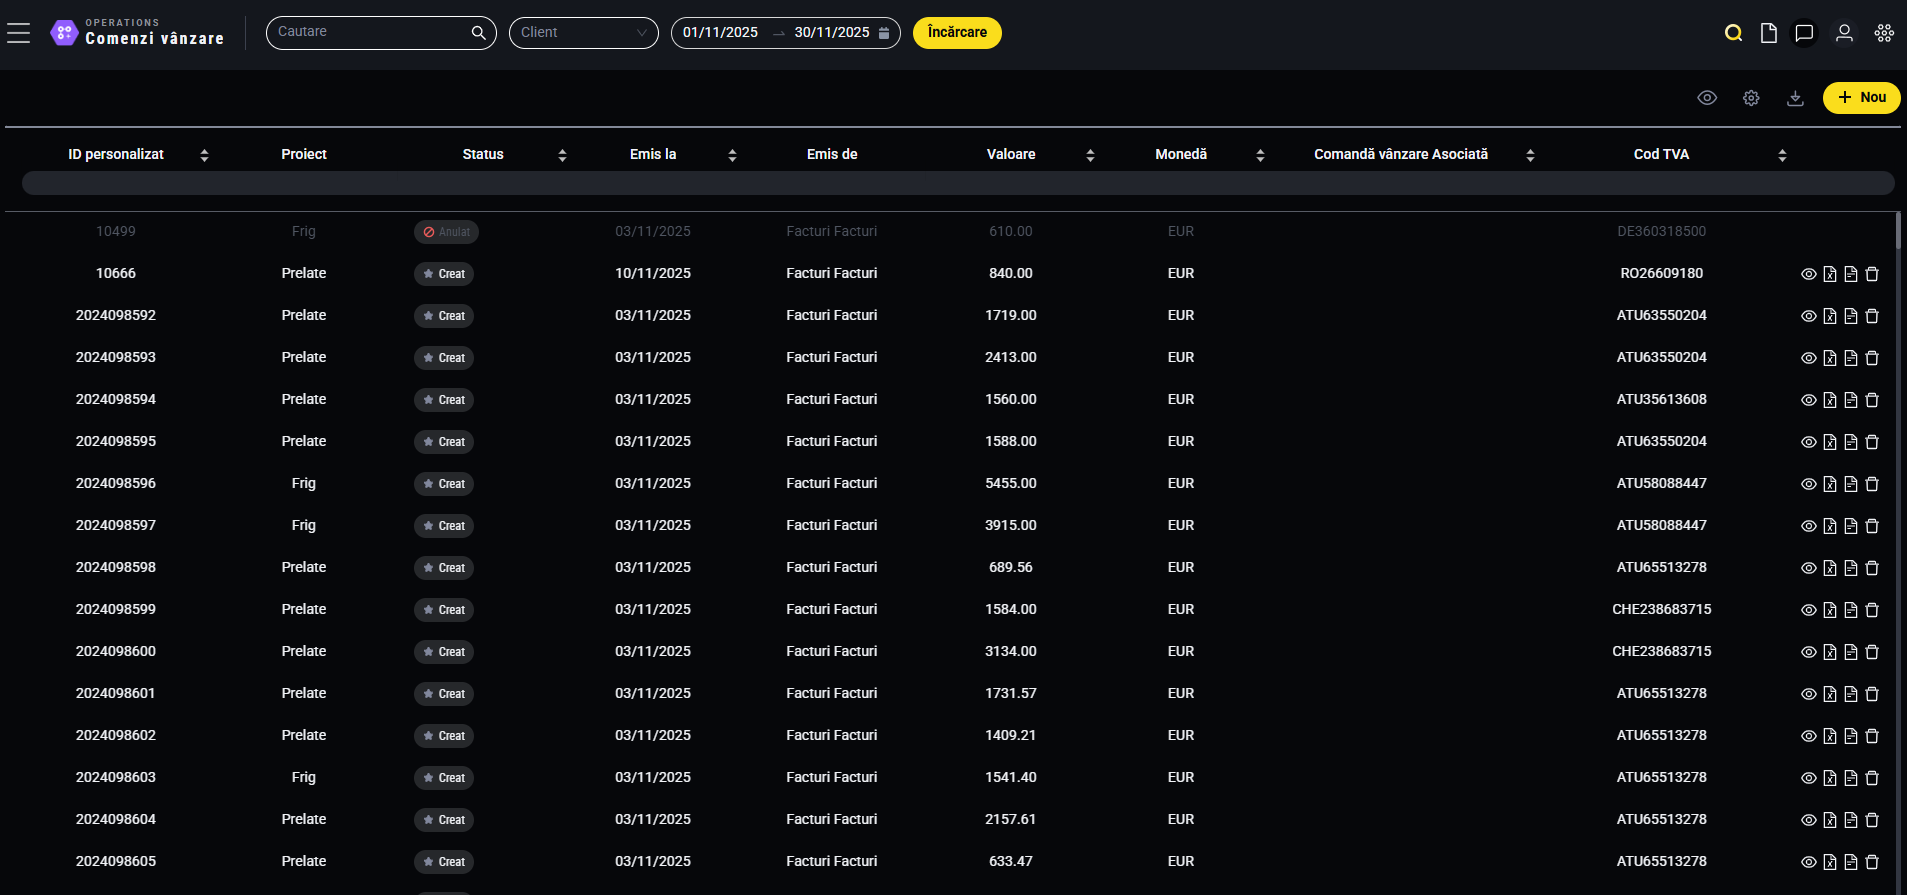Sort by ID personalizat column arrows
This screenshot has width=1907, height=895.
tap(204, 155)
